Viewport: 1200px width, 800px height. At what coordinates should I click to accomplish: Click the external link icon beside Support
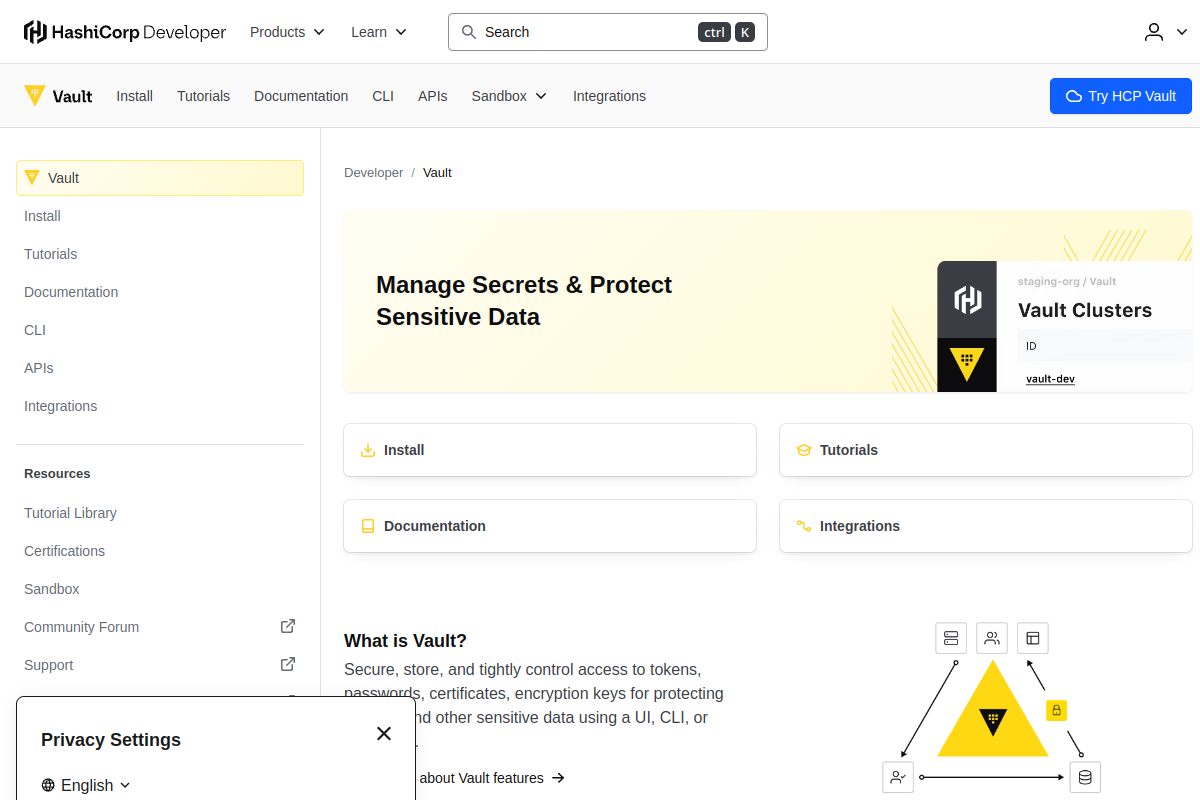288,664
